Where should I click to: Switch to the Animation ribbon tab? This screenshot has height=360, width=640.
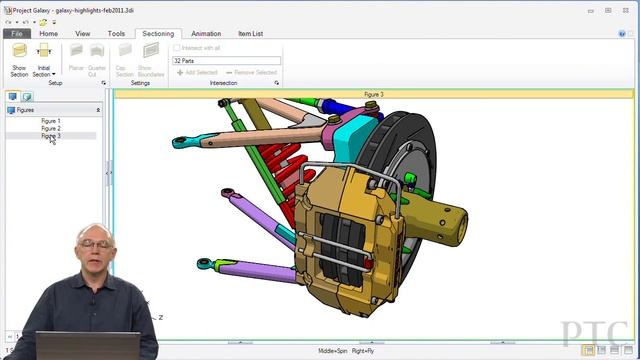point(206,33)
